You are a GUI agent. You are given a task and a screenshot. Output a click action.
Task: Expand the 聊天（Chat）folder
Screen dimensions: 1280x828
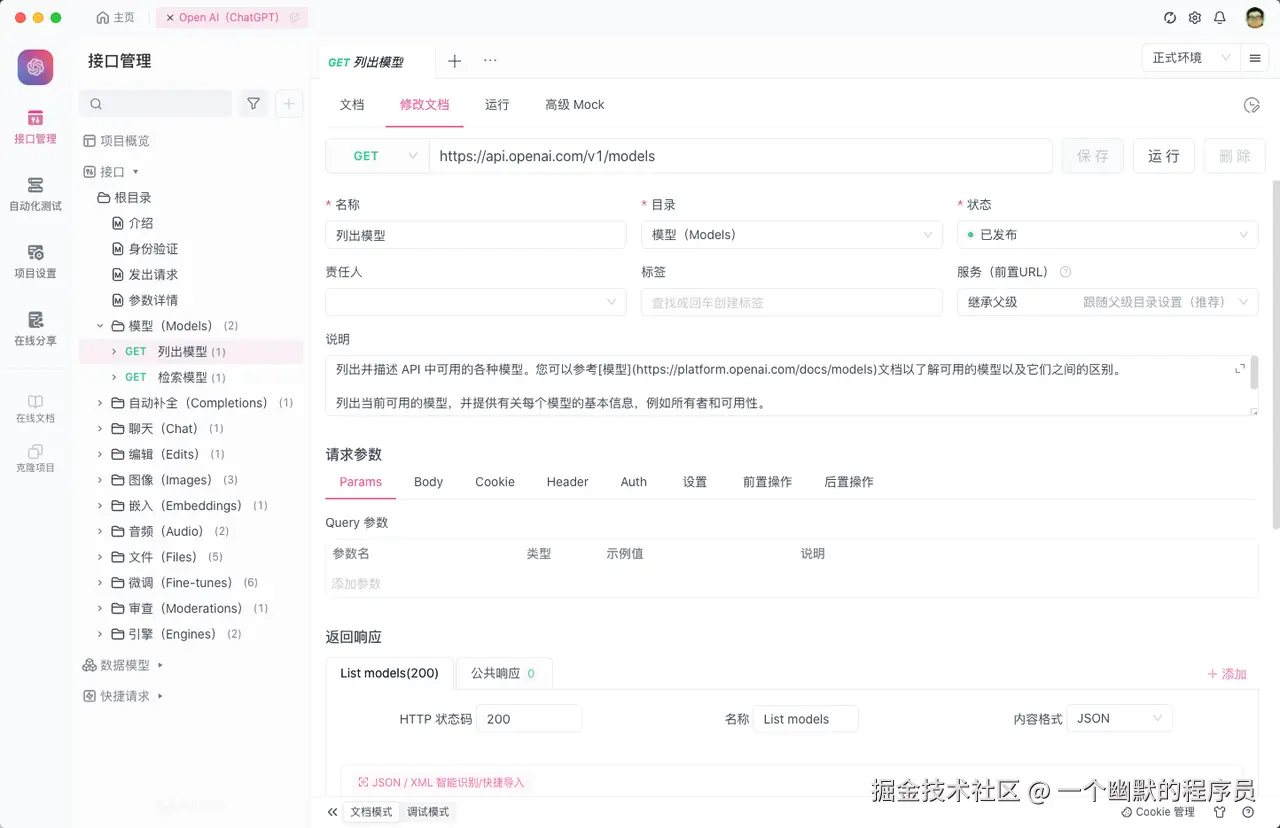click(x=101, y=429)
